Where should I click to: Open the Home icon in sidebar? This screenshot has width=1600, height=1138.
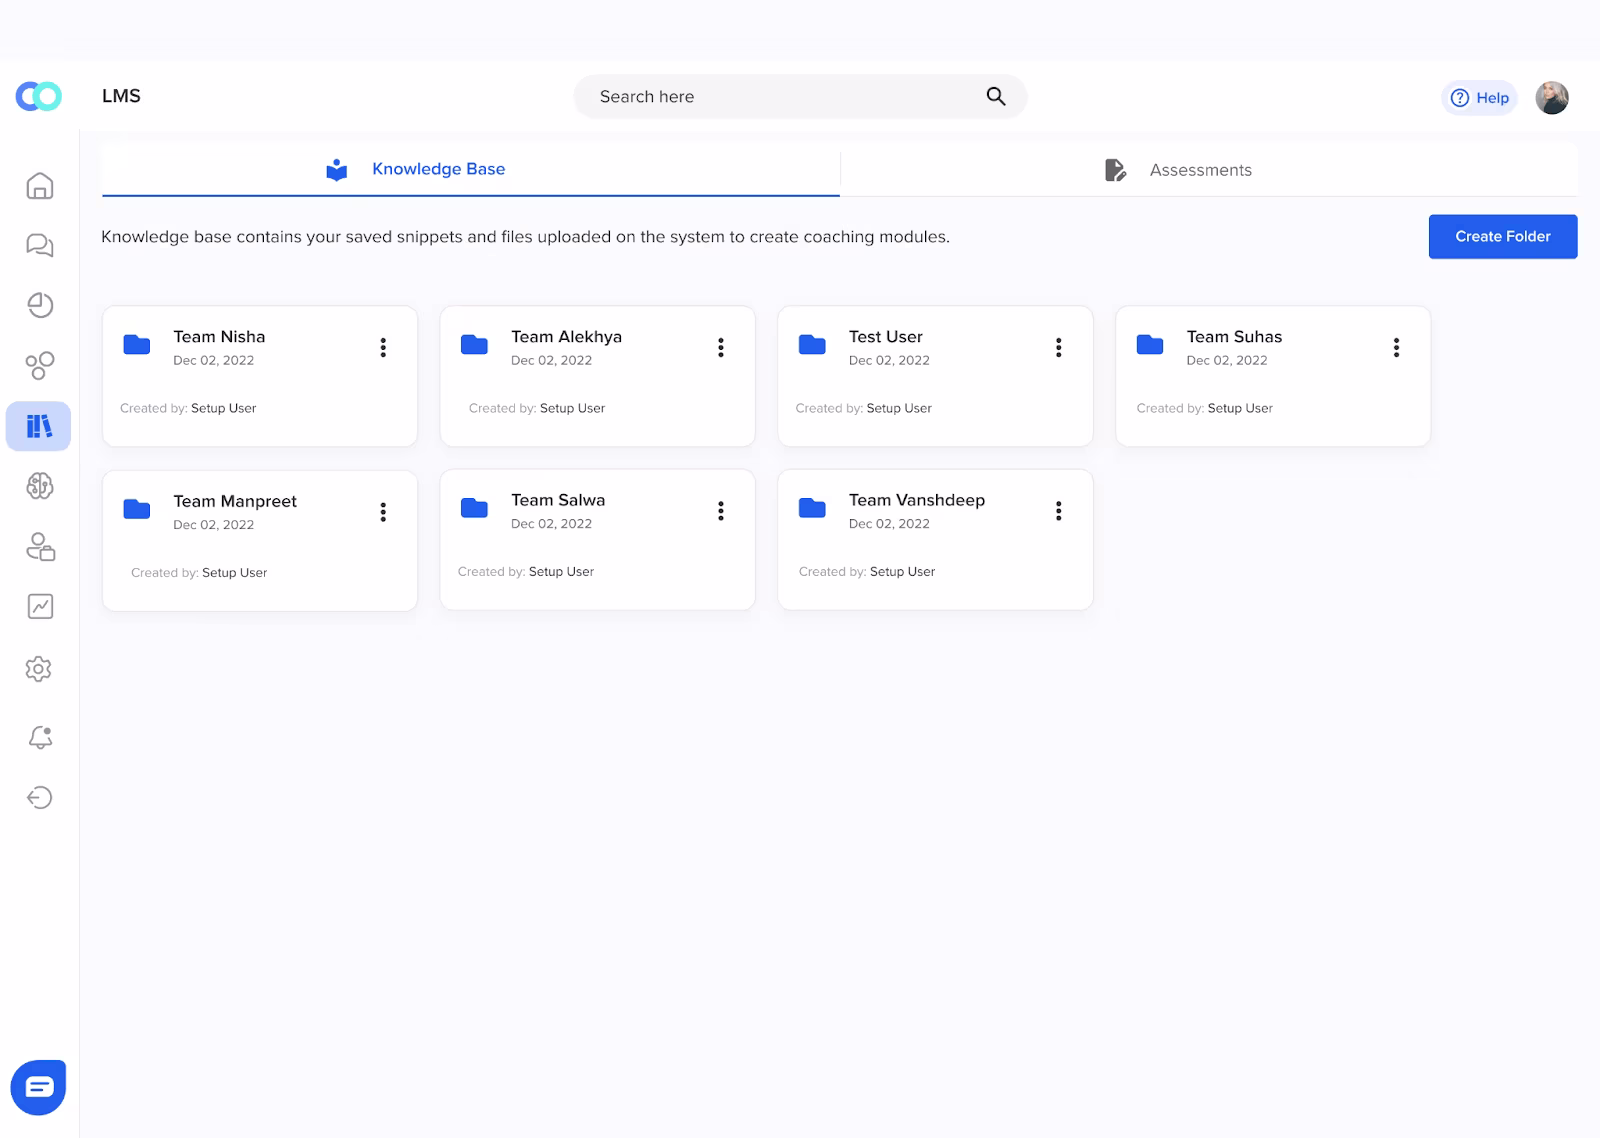[x=40, y=186]
